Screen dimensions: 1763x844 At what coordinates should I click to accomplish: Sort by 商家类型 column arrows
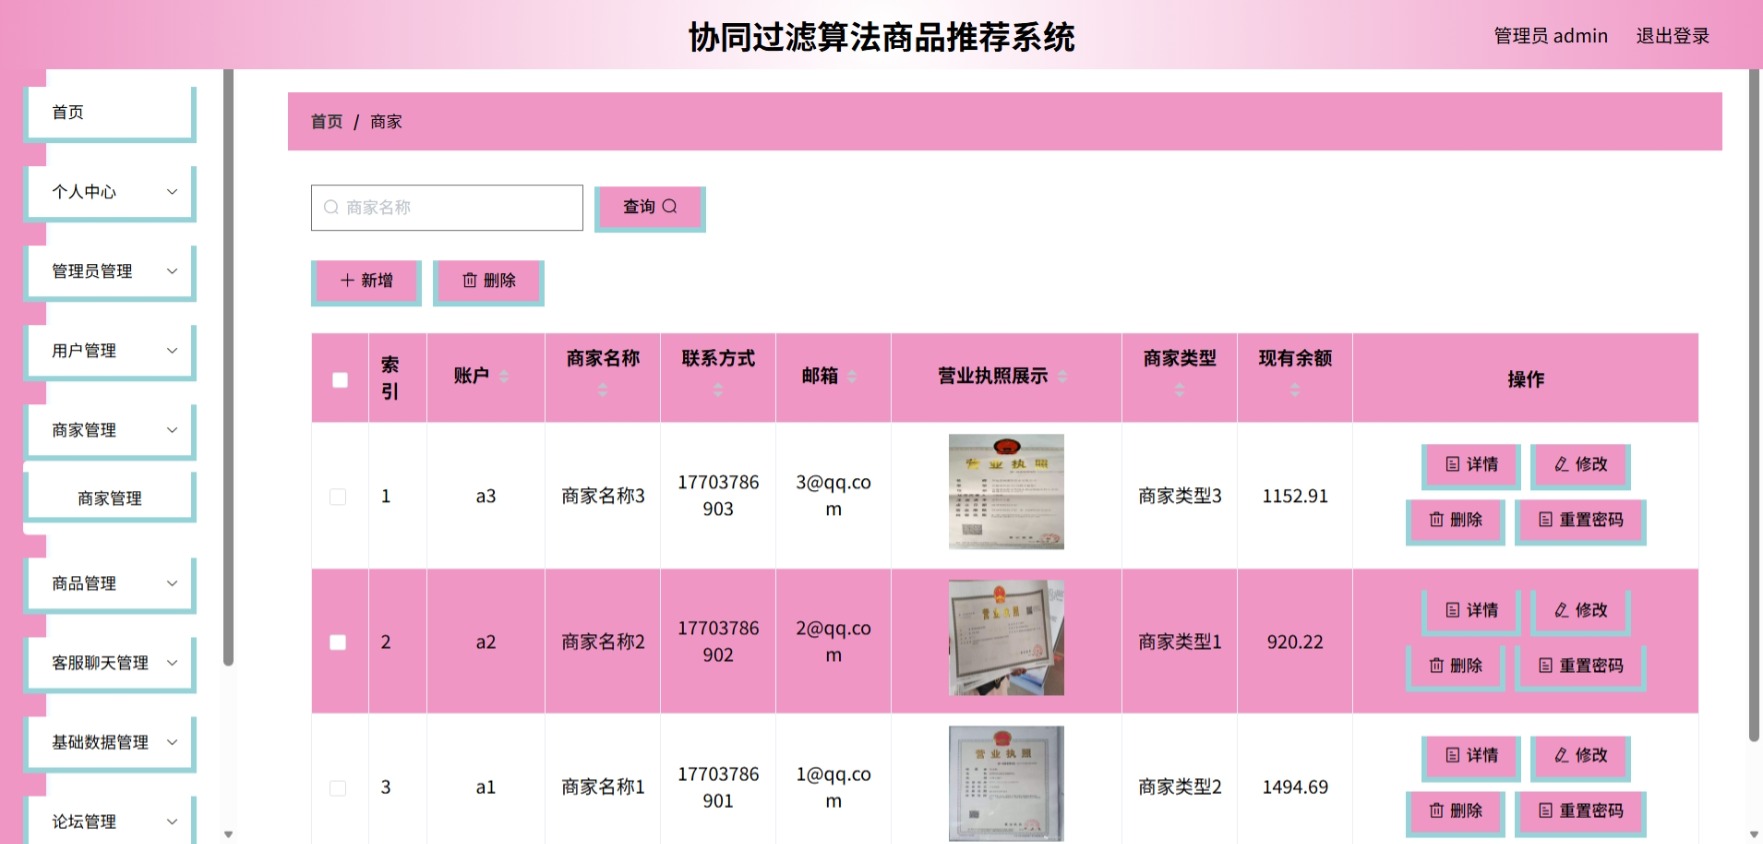[x=1179, y=390]
